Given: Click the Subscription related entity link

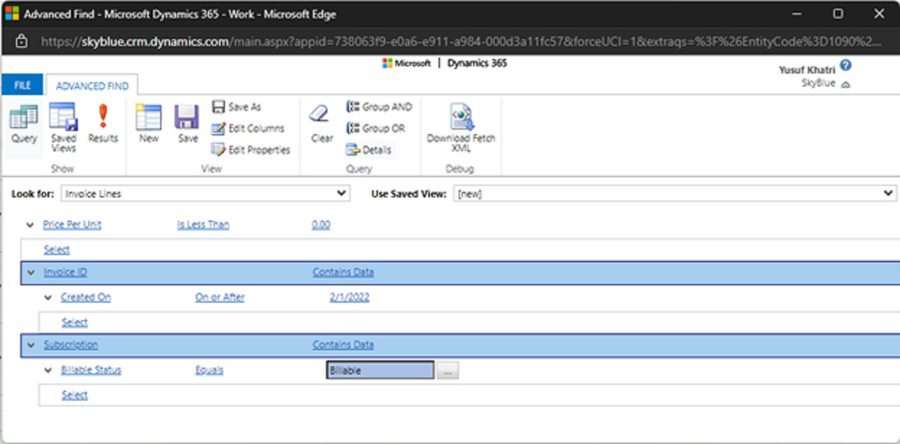Looking at the screenshot, I should pos(71,345).
